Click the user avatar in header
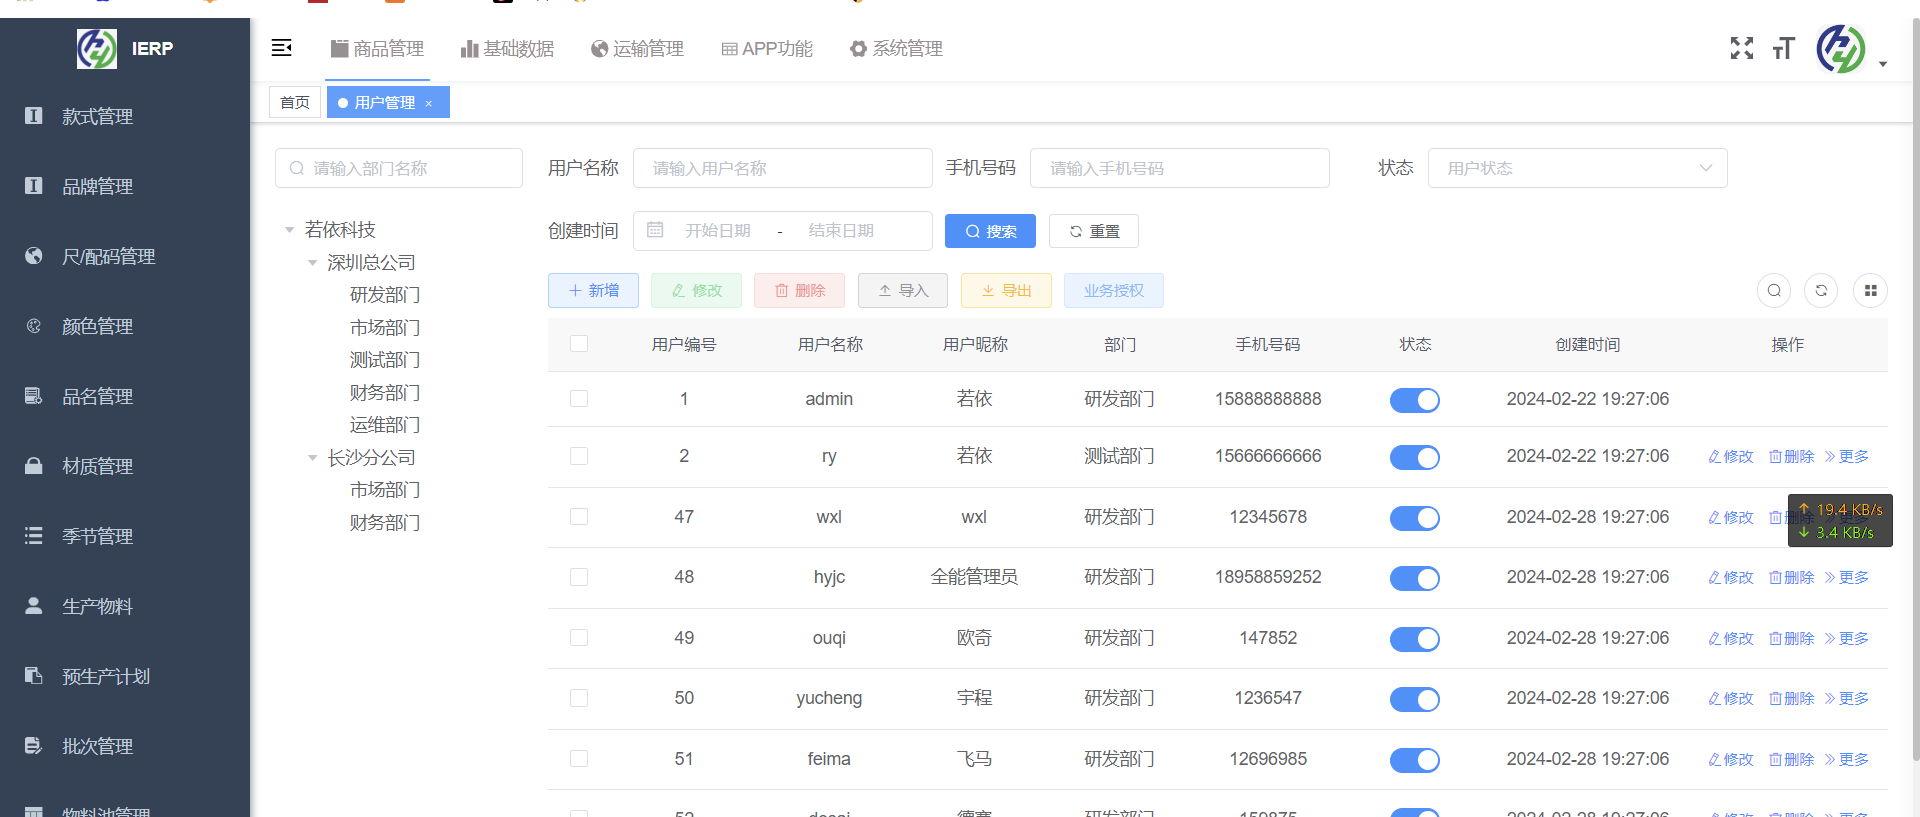Screen dimensions: 1920x817 1841,48
